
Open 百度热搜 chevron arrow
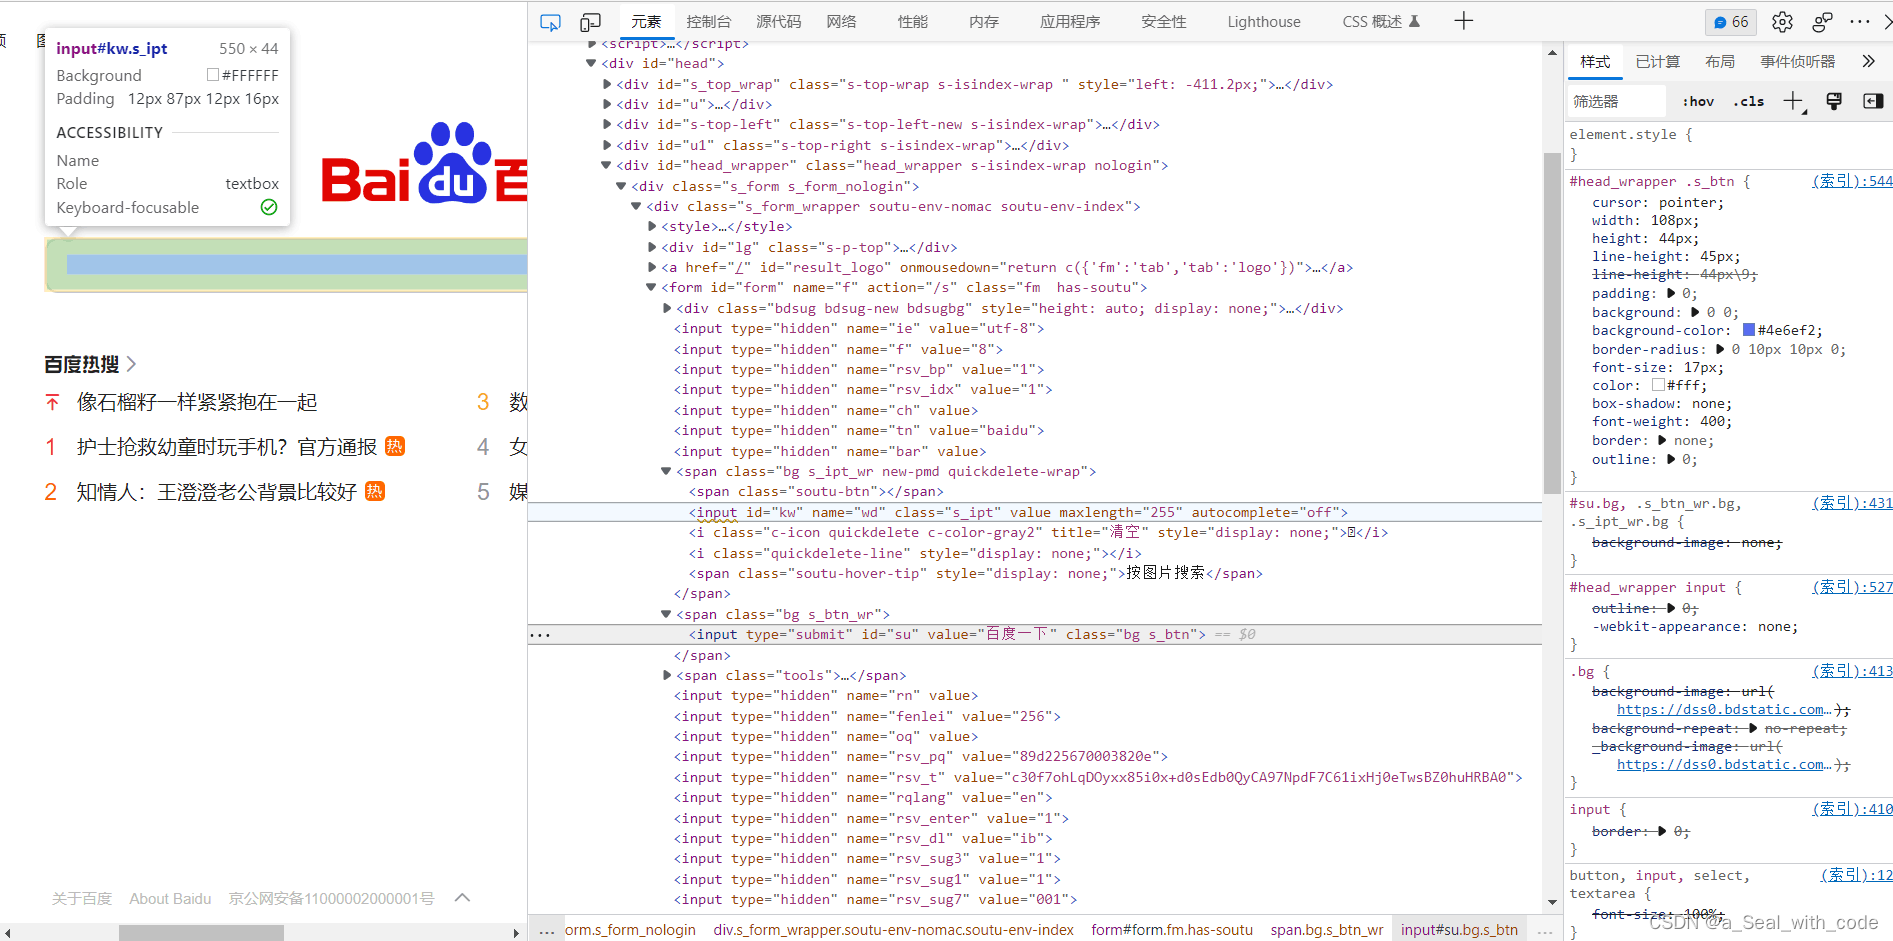coord(131,364)
